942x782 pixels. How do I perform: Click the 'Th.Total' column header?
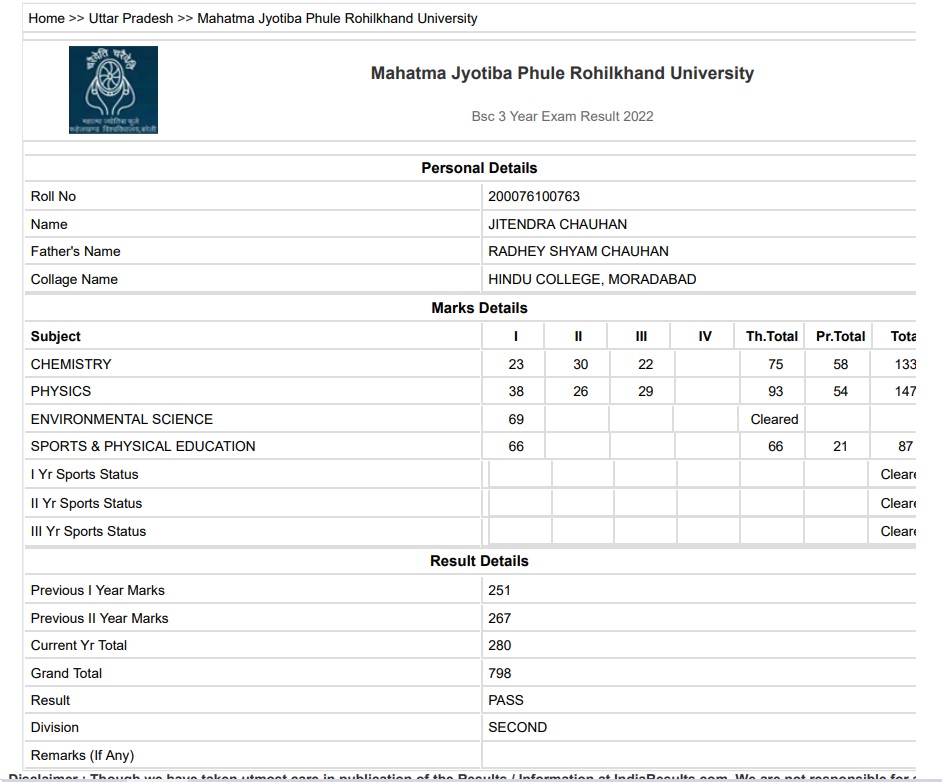coord(772,336)
